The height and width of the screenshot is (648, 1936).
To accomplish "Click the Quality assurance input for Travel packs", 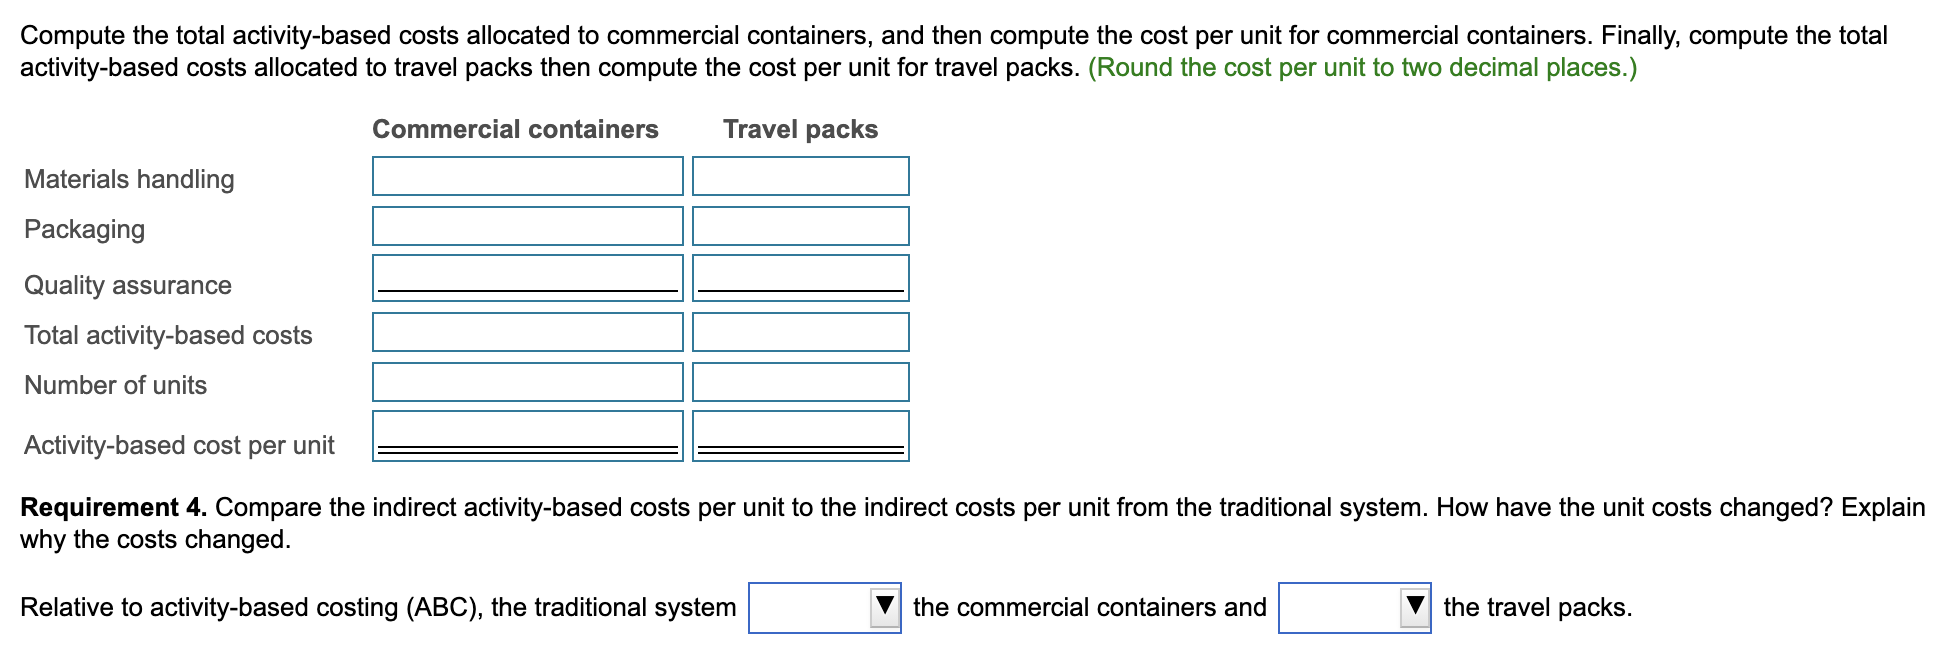I will 800,277.
